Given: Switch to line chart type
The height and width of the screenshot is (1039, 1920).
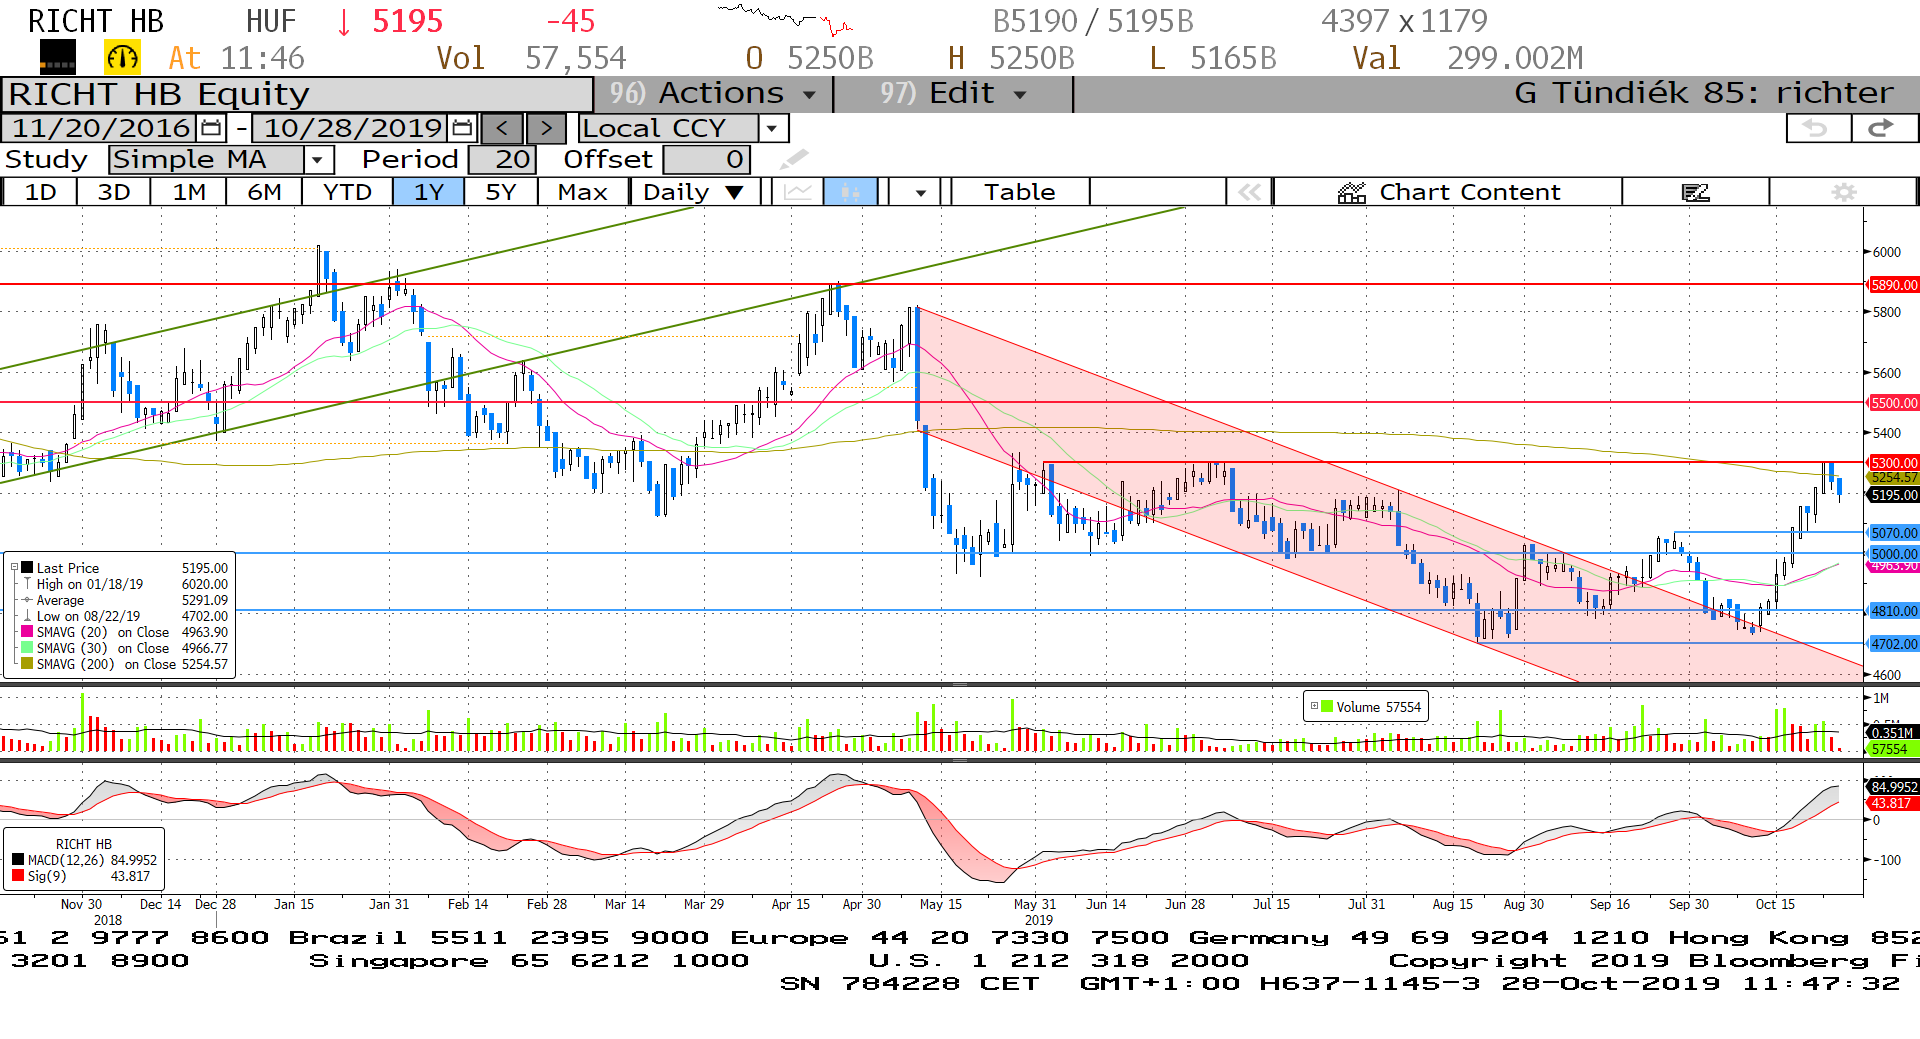Looking at the screenshot, I should 798,192.
